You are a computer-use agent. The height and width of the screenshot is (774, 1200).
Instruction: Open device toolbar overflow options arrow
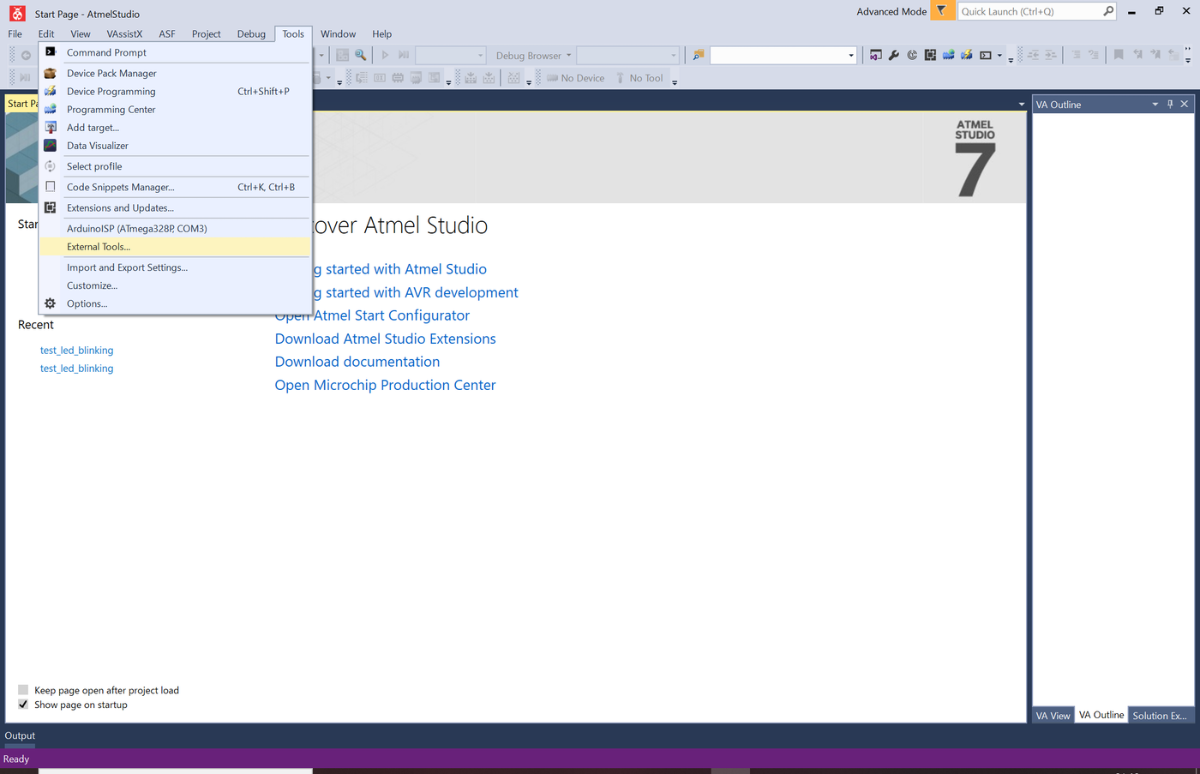(x=675, y=80)
